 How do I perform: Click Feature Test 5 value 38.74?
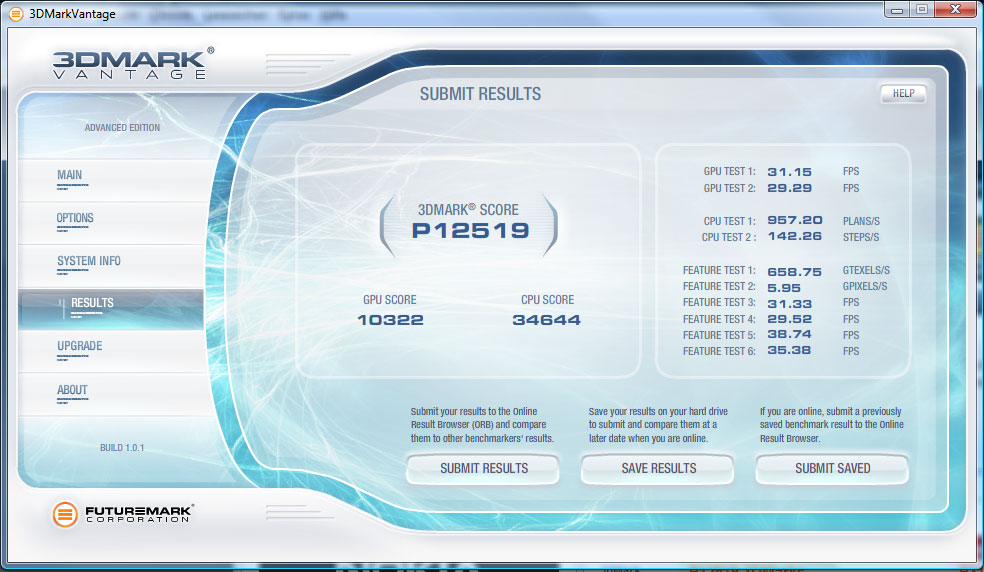click(x=789, y=334)
